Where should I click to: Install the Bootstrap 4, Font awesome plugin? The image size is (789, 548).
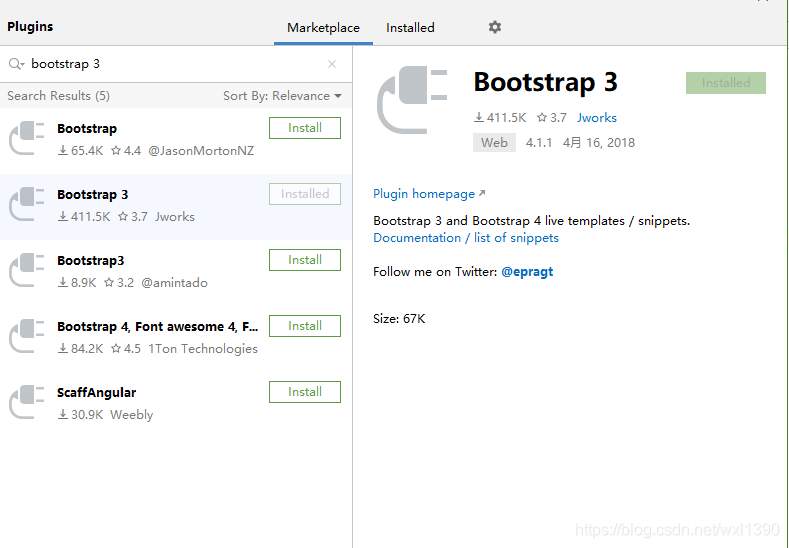305,326
